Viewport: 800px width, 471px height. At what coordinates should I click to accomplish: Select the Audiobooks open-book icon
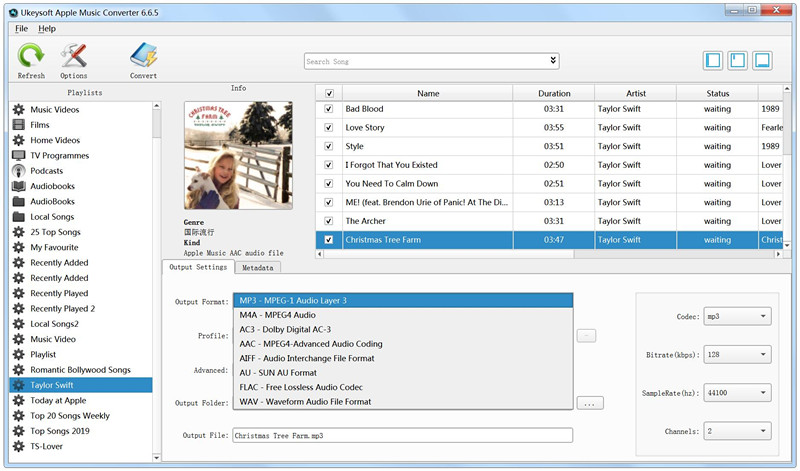(18, 186)
